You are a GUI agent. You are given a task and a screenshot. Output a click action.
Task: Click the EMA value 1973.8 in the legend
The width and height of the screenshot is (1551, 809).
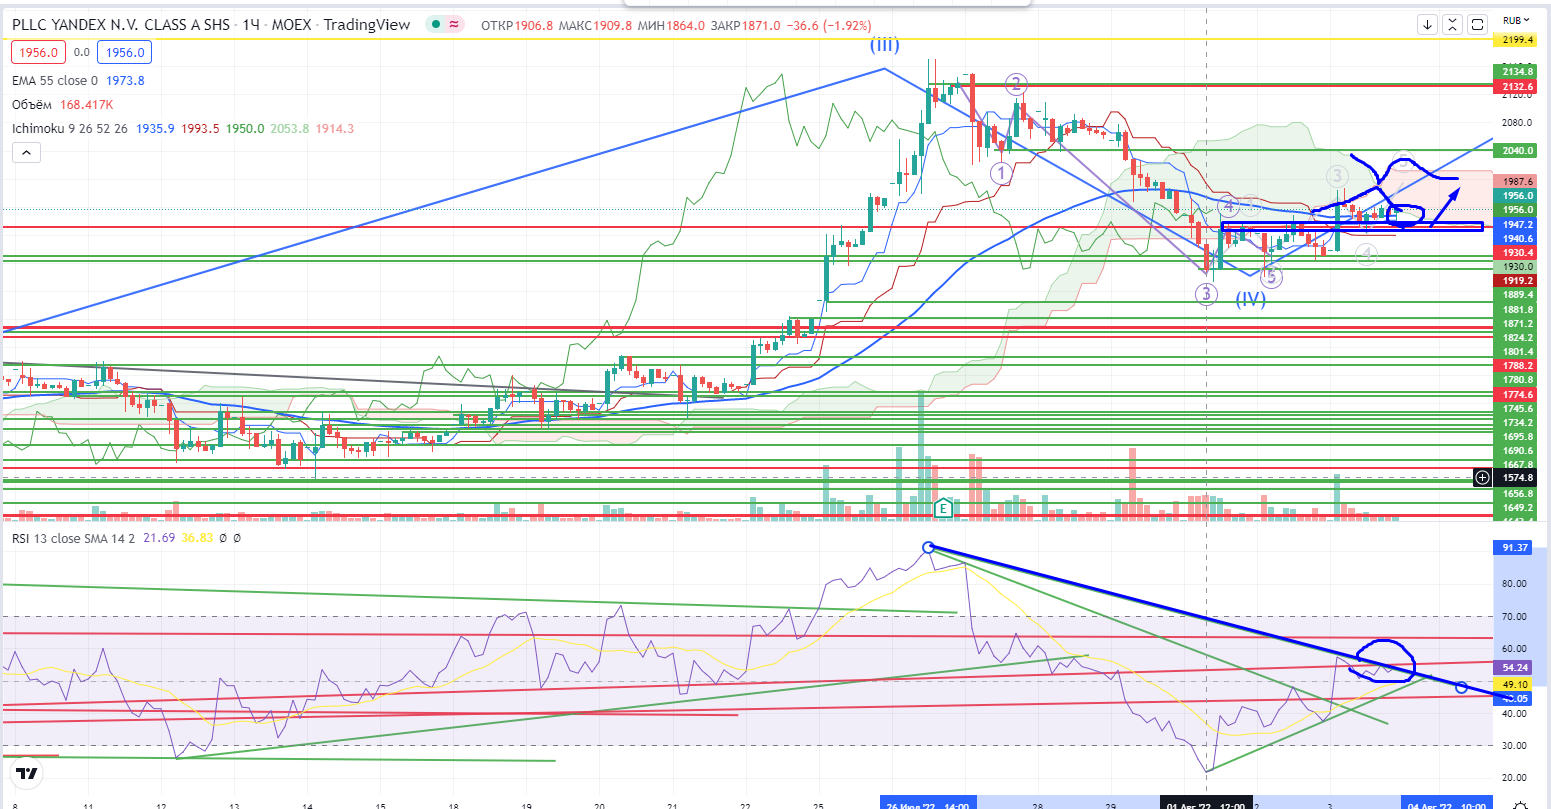click(126, 81)
